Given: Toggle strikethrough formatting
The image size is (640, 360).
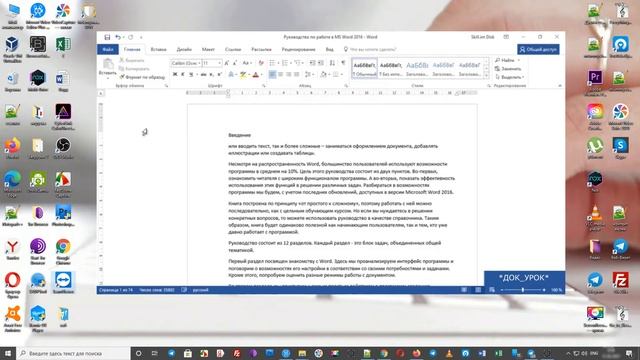Looking at the screenshot, I should tap(203, 74).
